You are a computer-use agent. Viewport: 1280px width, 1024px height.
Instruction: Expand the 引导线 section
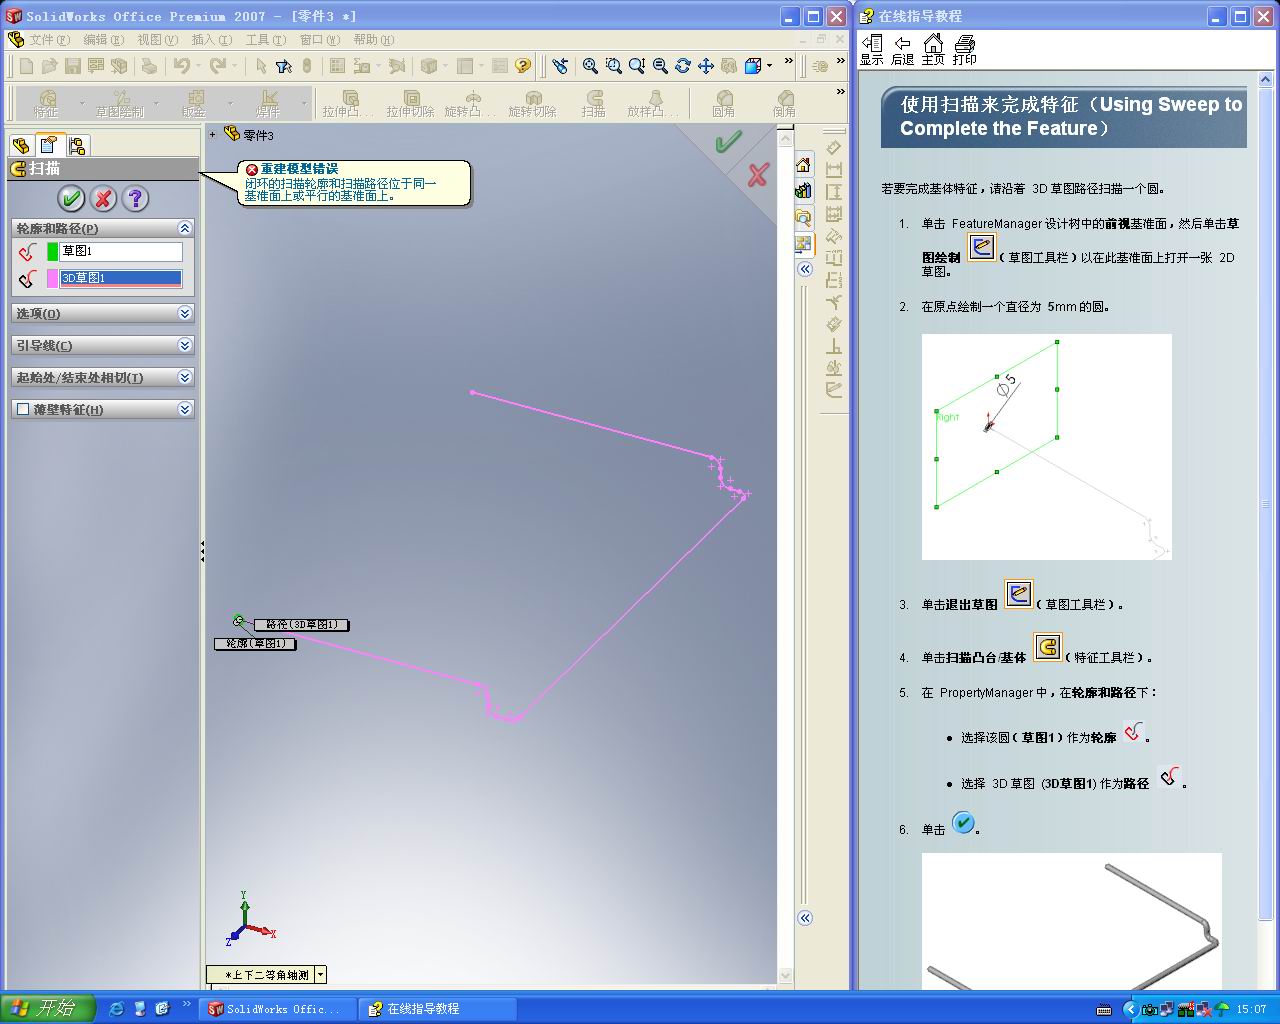click(184, 345)
